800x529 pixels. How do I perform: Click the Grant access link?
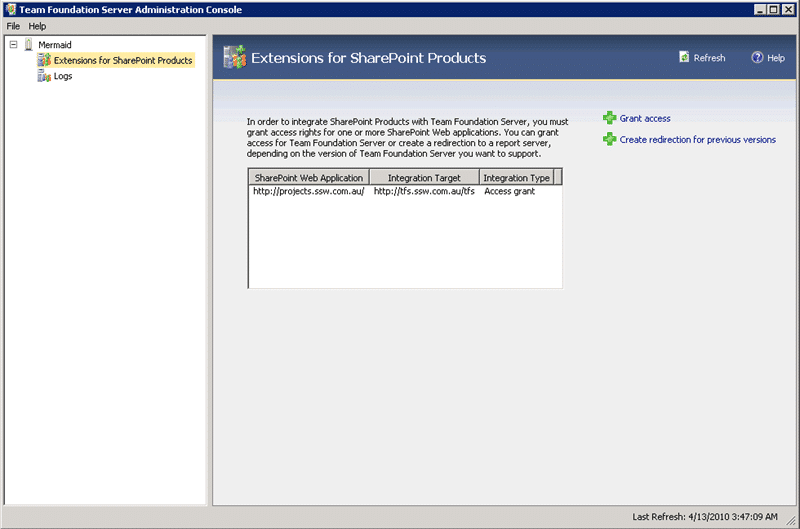pos(645,118)
